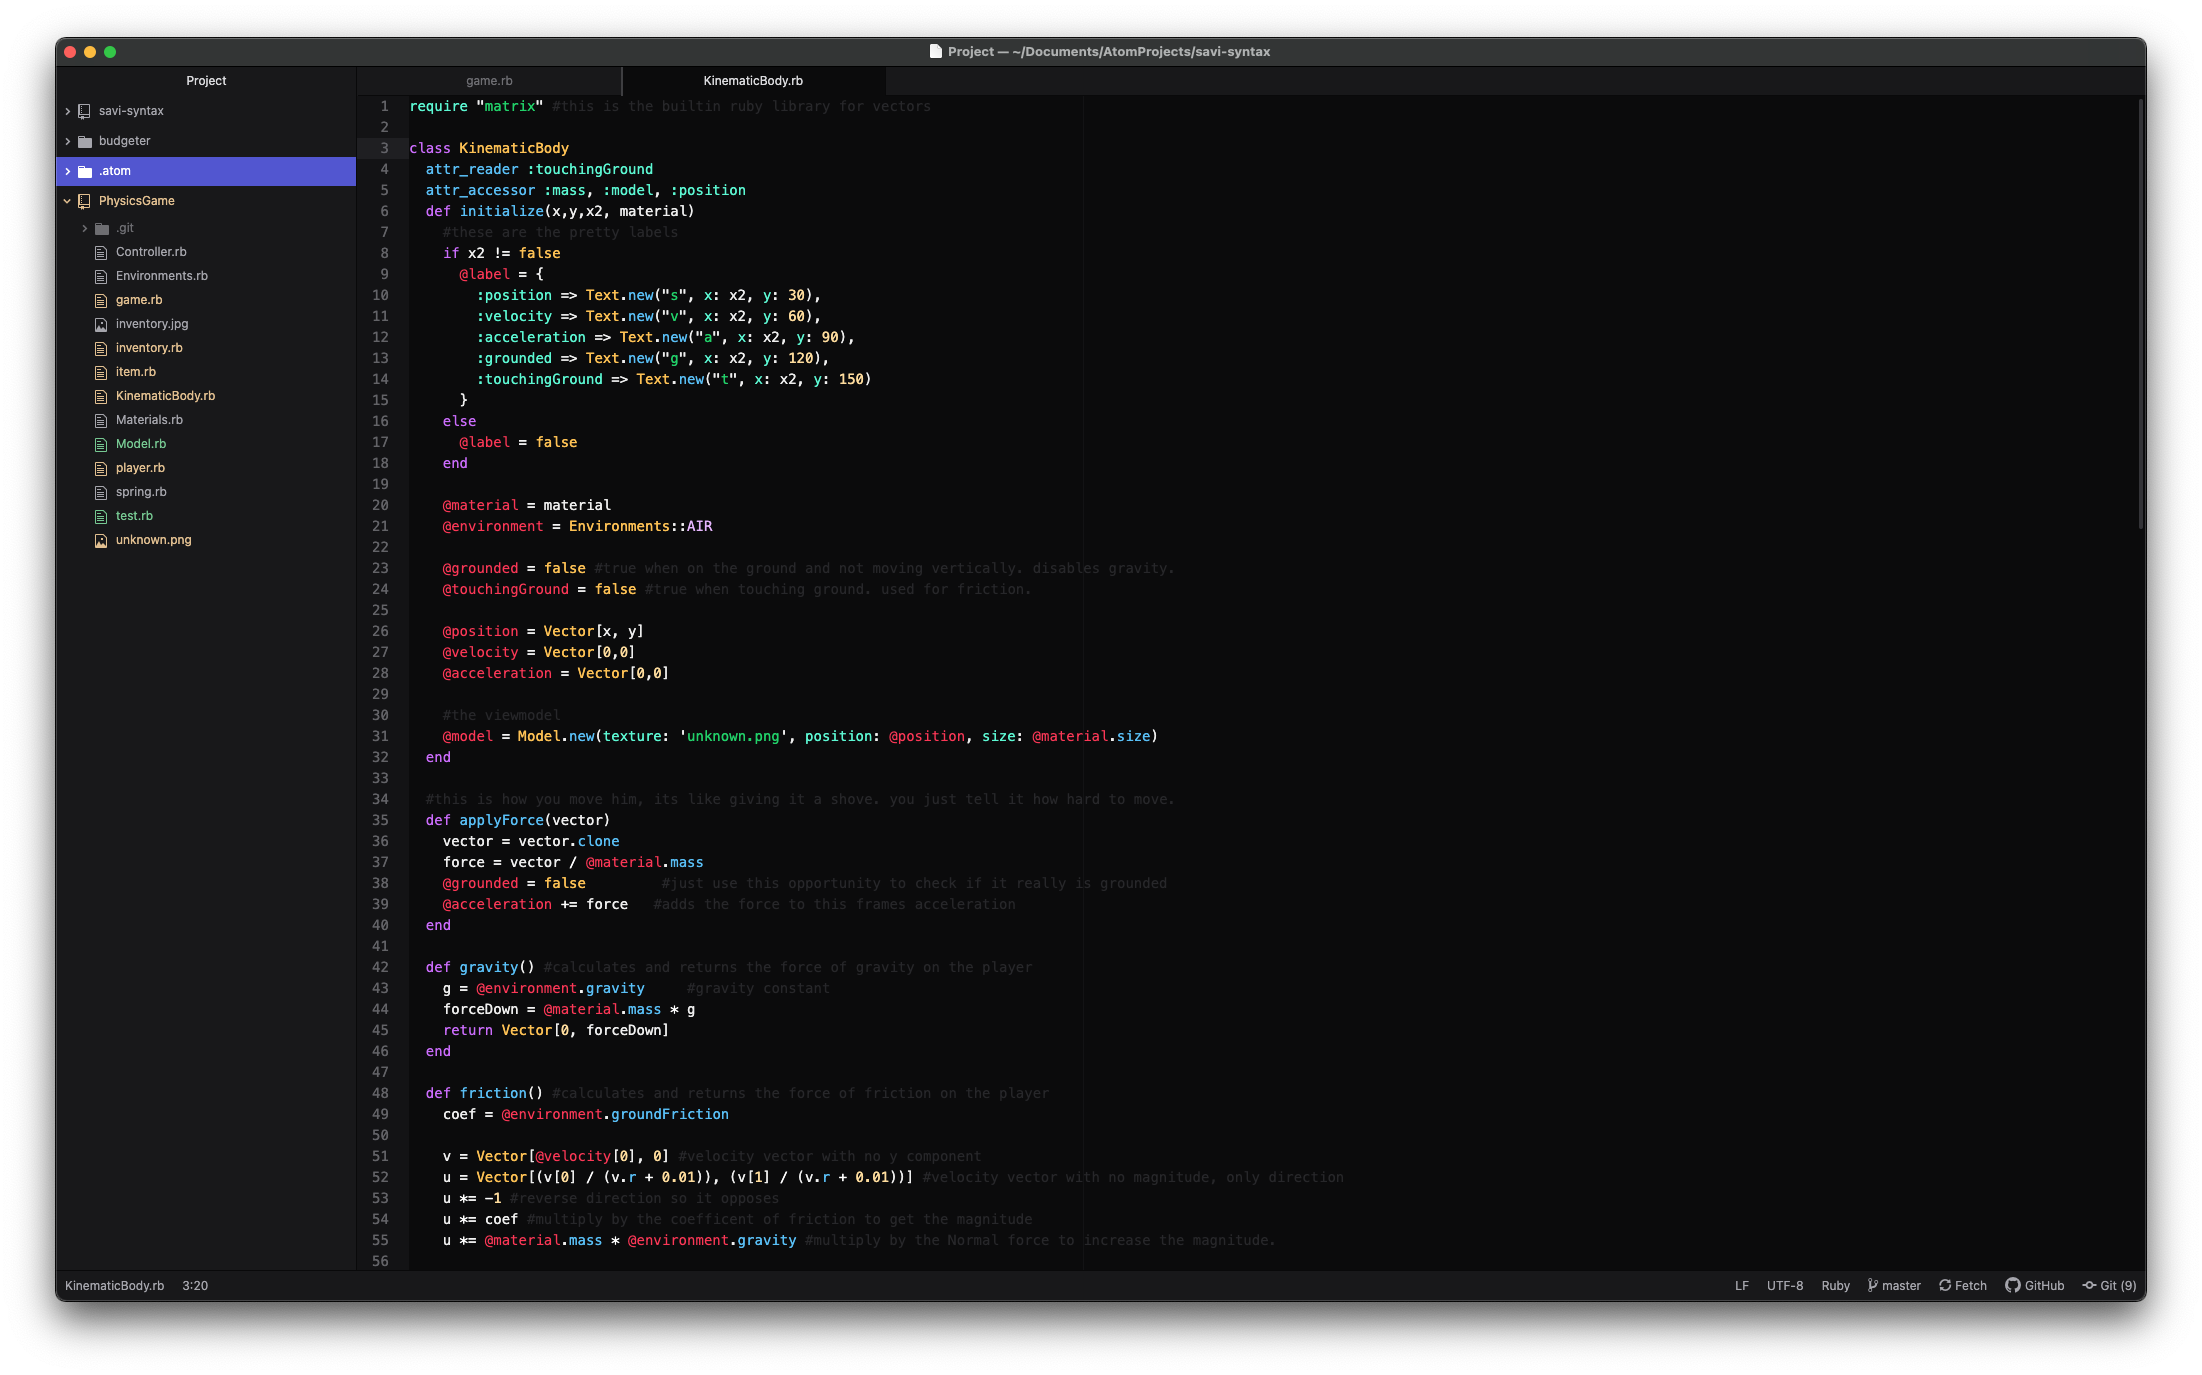Click the Materials.rb file icon
Image resolution: width=2202 pixels, height=1375 pixels.
click(x=101, y=420)
